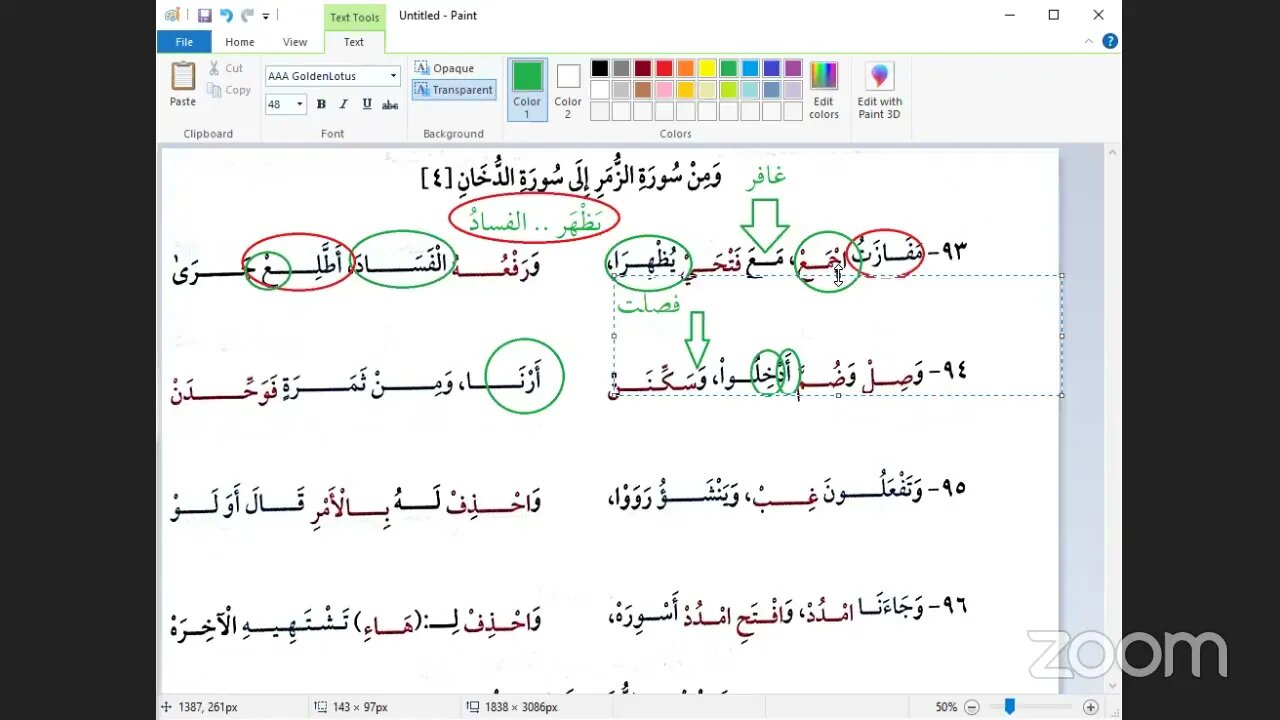The image size is (1280, 720).
Task: Minimize the Paint window
Action: [x=1009, y=15]
